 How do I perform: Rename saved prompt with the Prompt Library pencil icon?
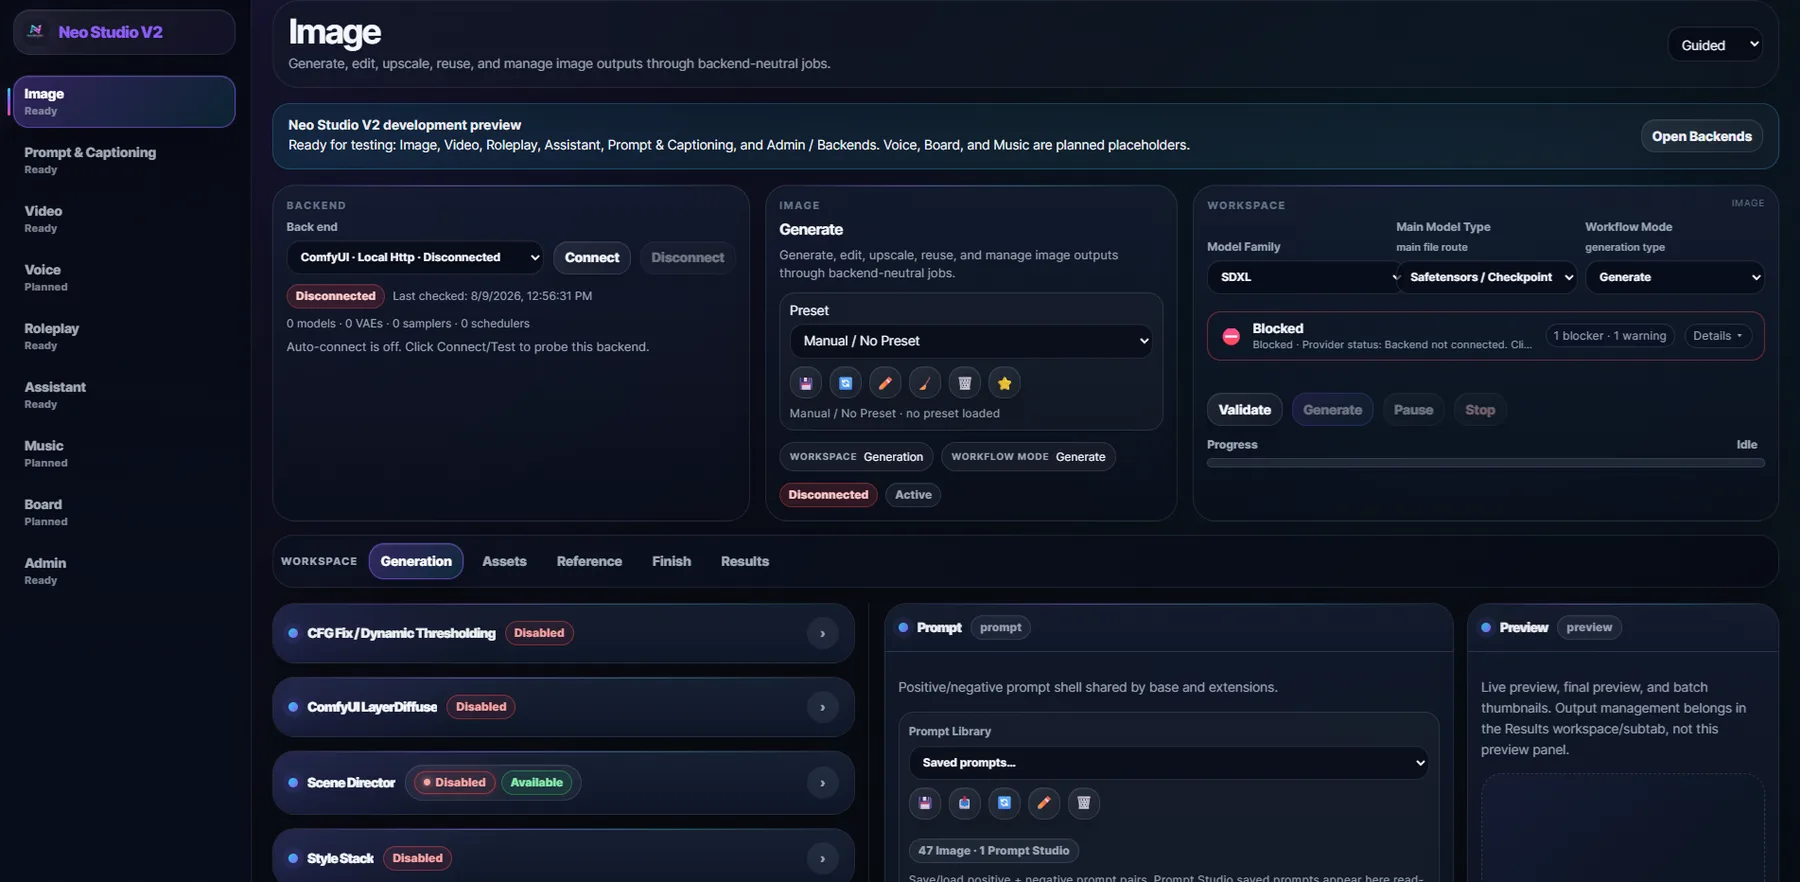pos(1044,803)
